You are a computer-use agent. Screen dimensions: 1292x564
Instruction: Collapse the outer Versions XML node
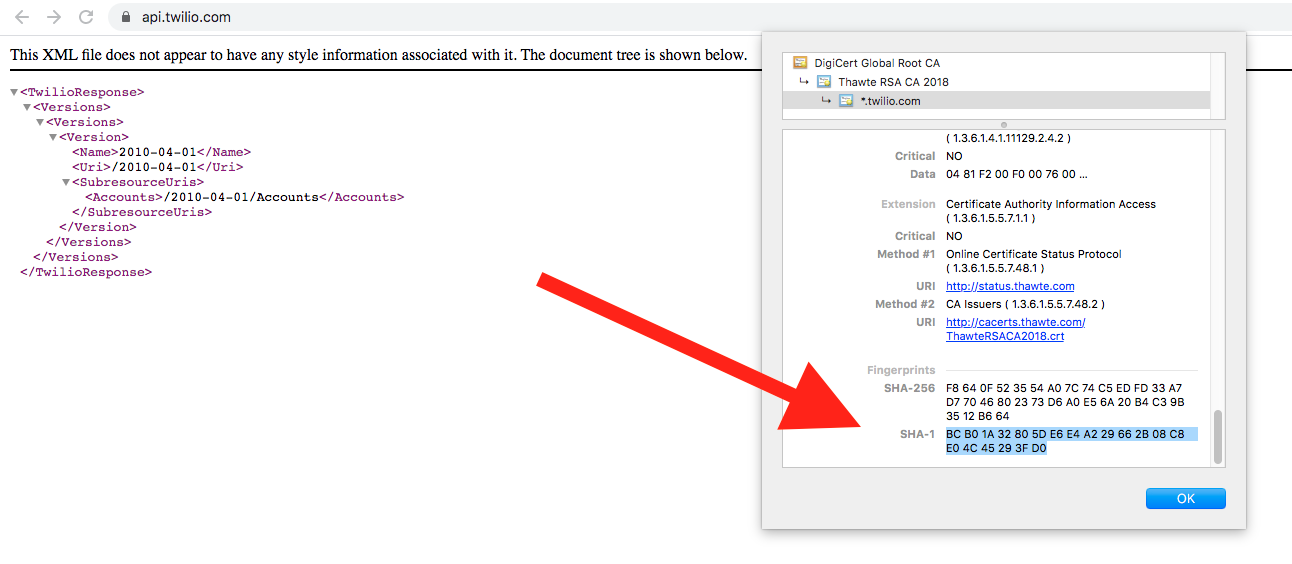pyautogui.click(x=27, y=107)
